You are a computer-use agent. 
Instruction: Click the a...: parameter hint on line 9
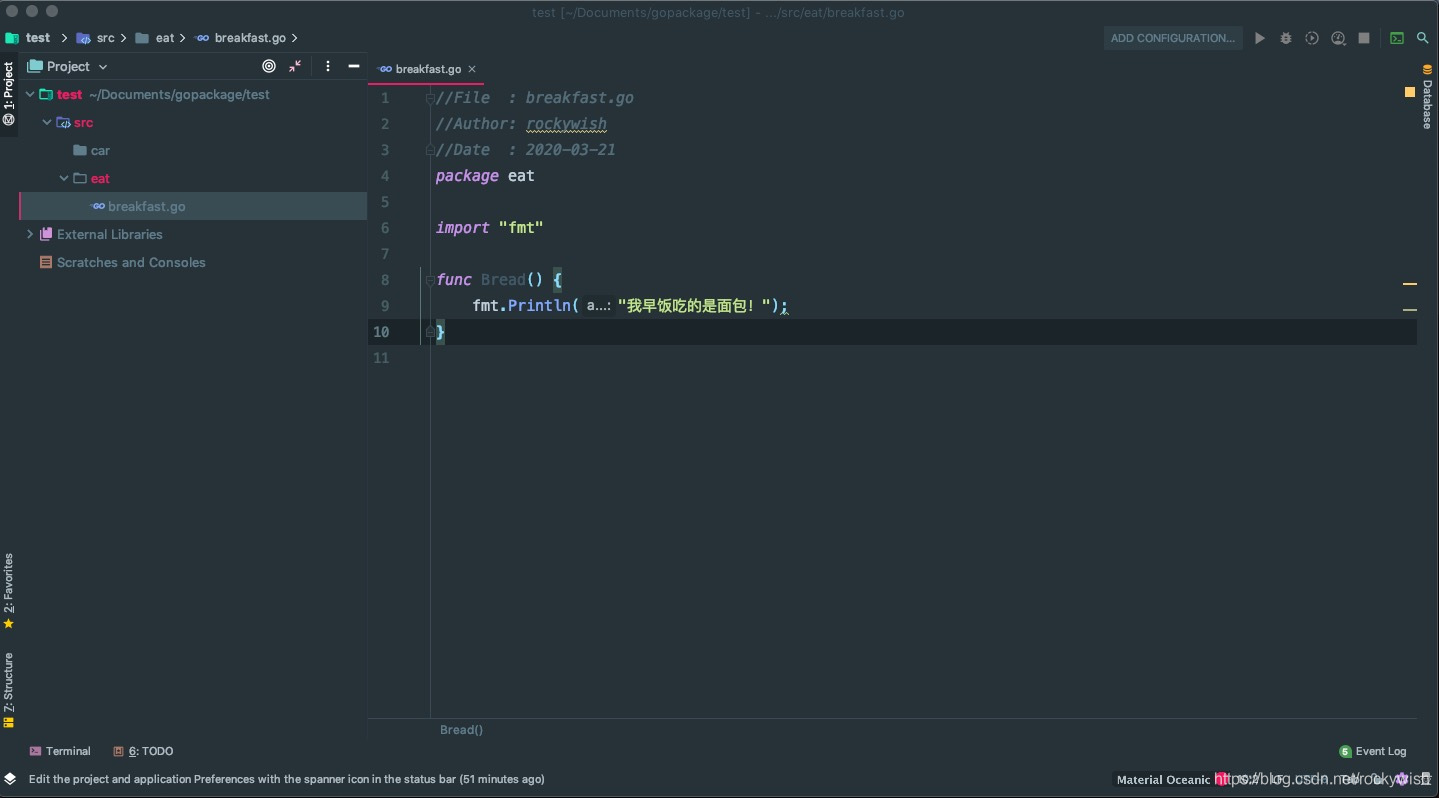[599, 306]
